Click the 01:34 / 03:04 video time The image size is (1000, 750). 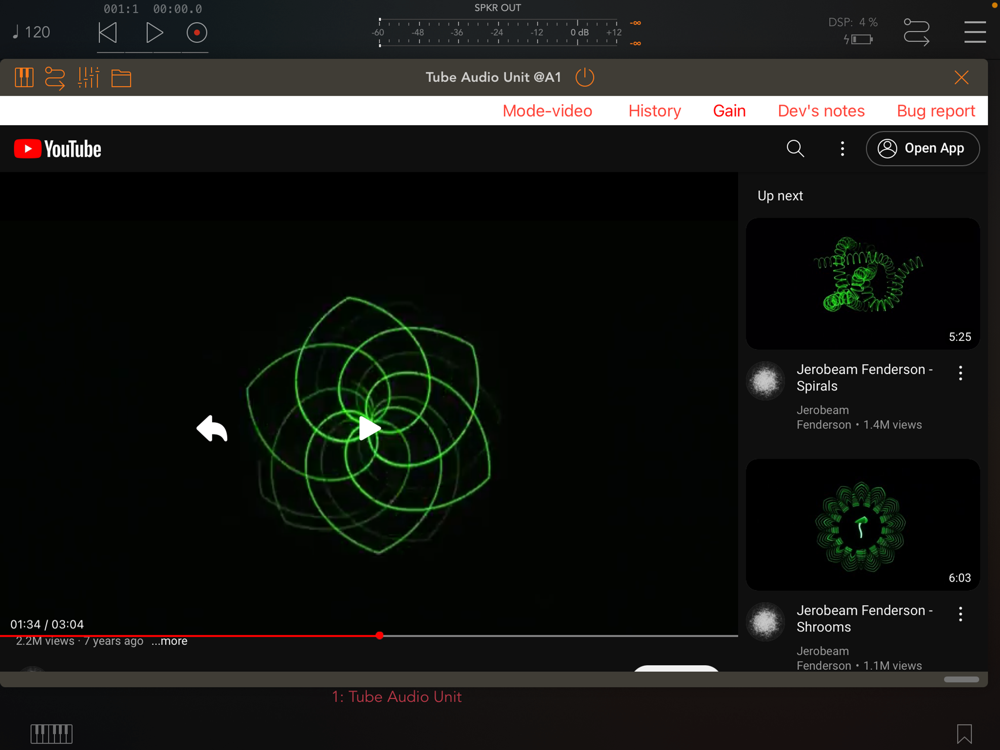pyautogui.click(x=47, y=624)
